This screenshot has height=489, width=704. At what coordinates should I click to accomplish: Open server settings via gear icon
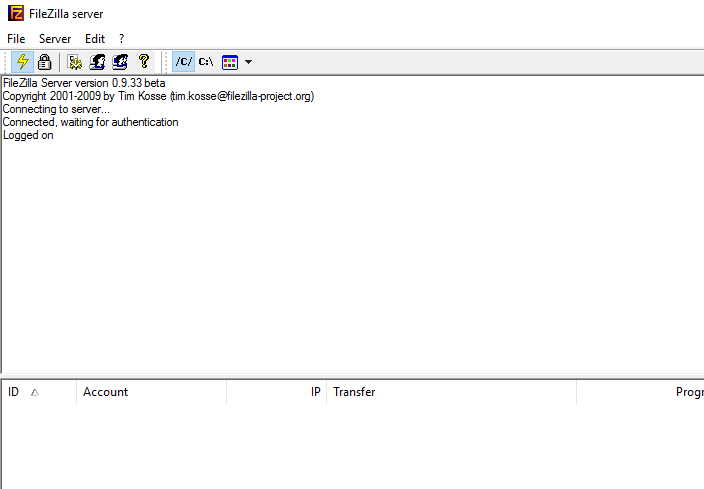pyautogui.click(x=75, y=62)
